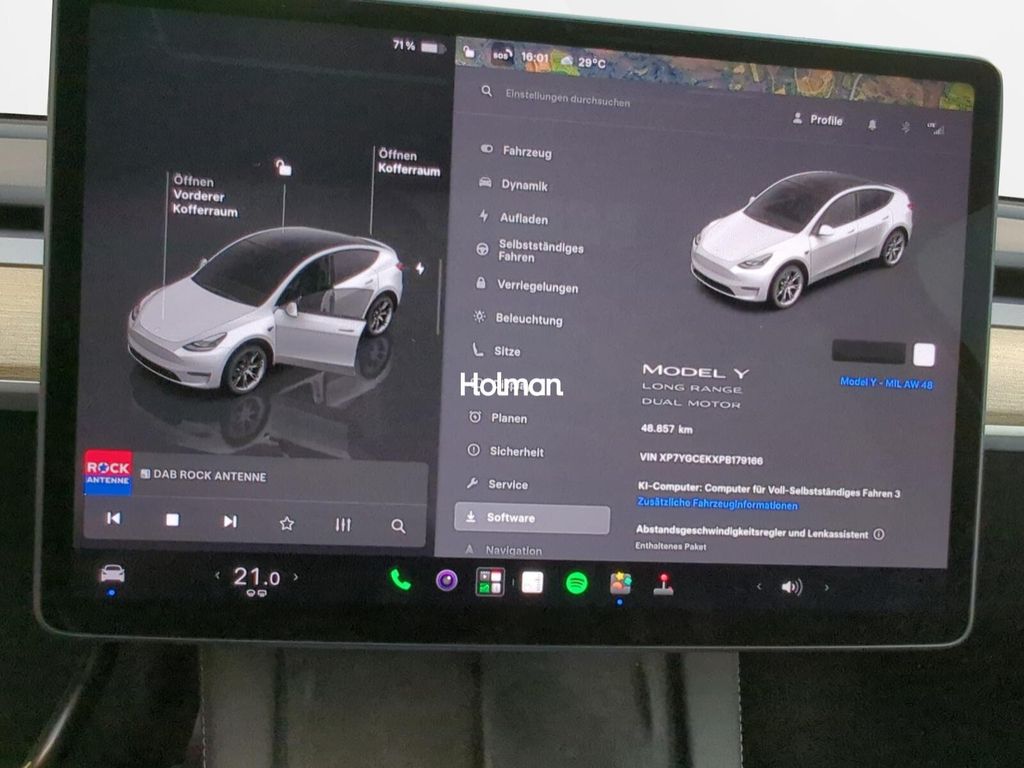Tap the Model Y car image in Software panel

[x=801, y=238]
